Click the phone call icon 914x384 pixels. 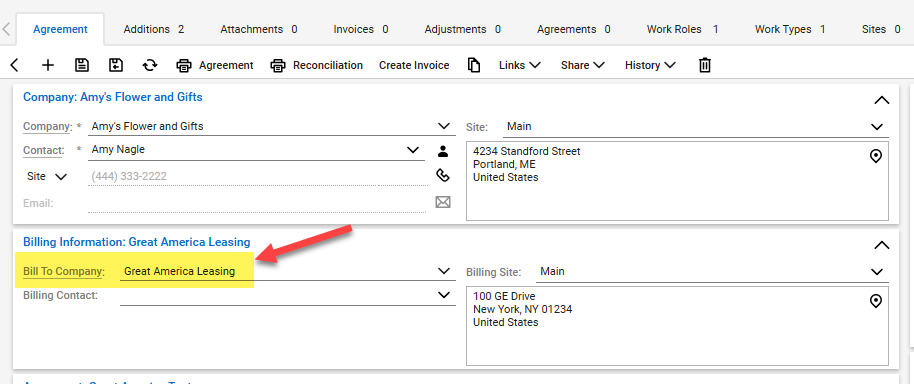[443, 175]
